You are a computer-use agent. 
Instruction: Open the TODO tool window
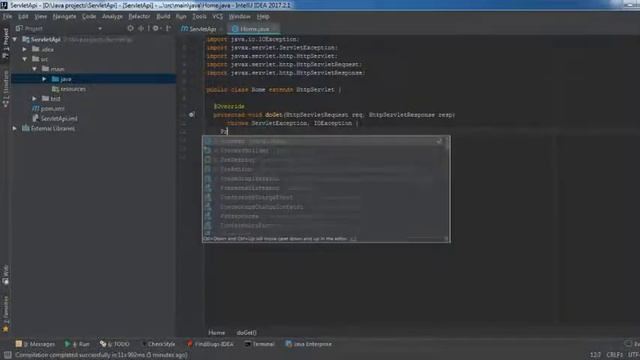(115, 344)
